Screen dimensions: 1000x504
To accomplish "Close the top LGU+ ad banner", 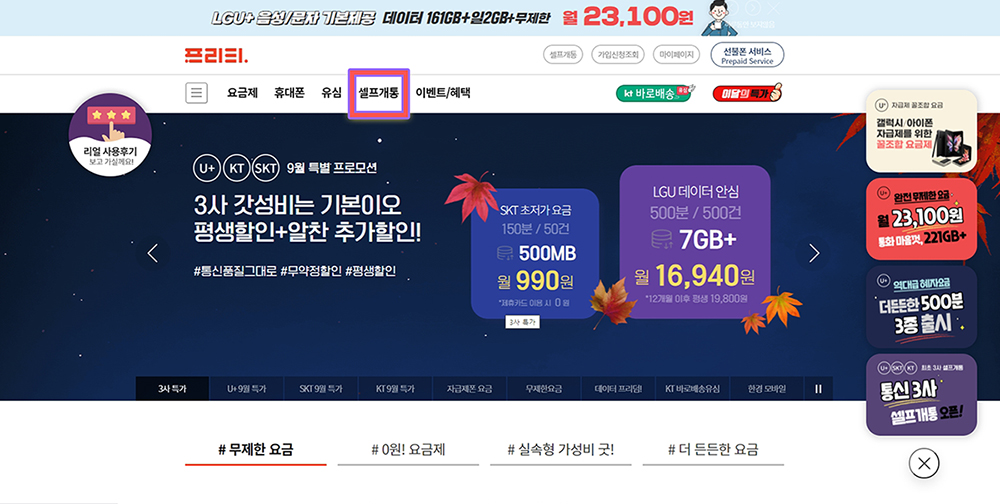I will click(x=774, y=8).
